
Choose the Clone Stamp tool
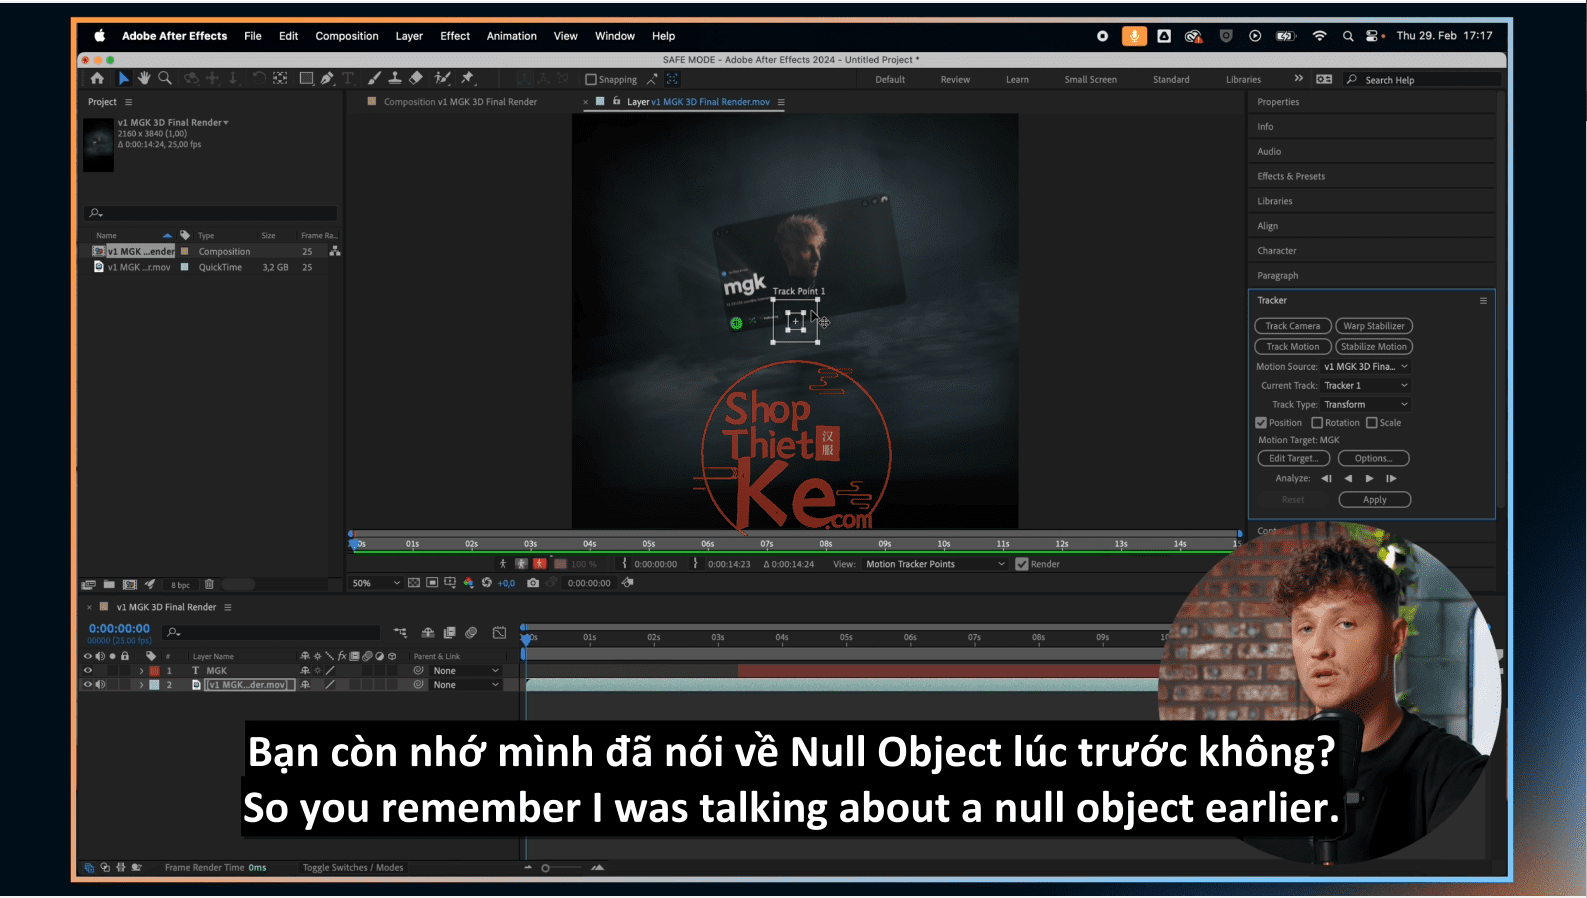395,78
